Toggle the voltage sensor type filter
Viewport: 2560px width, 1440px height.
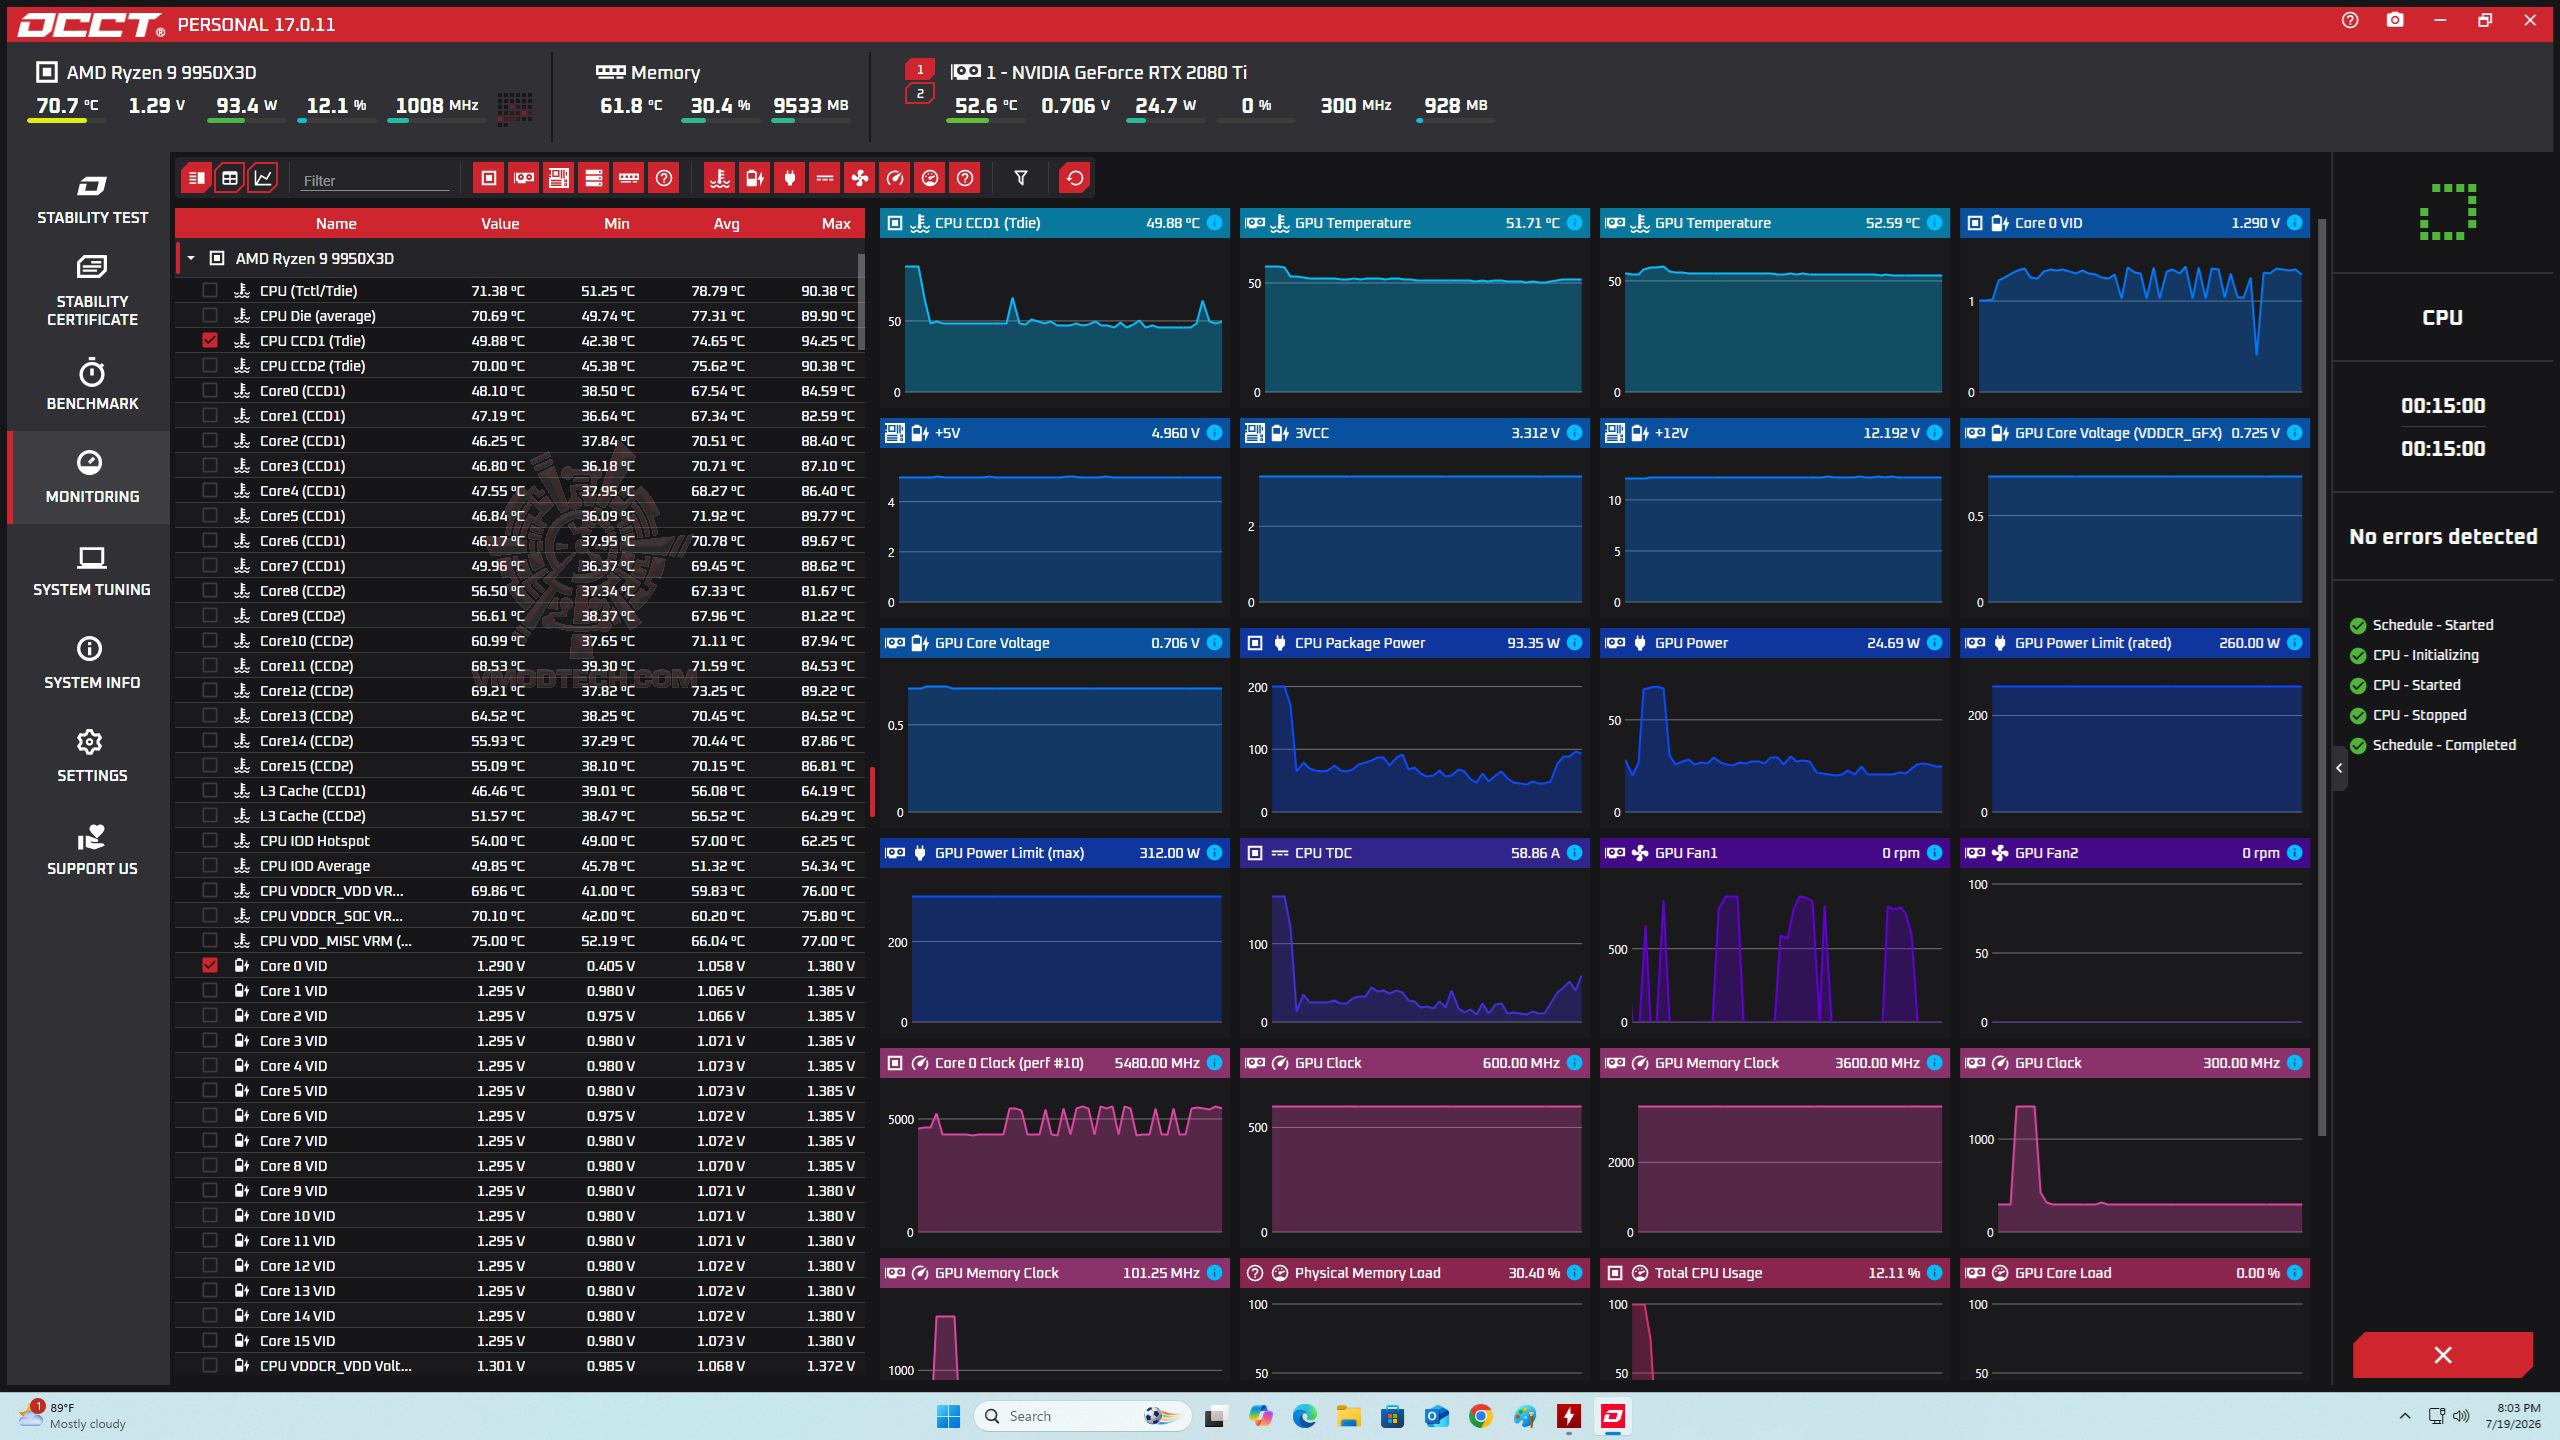[755, 178]
